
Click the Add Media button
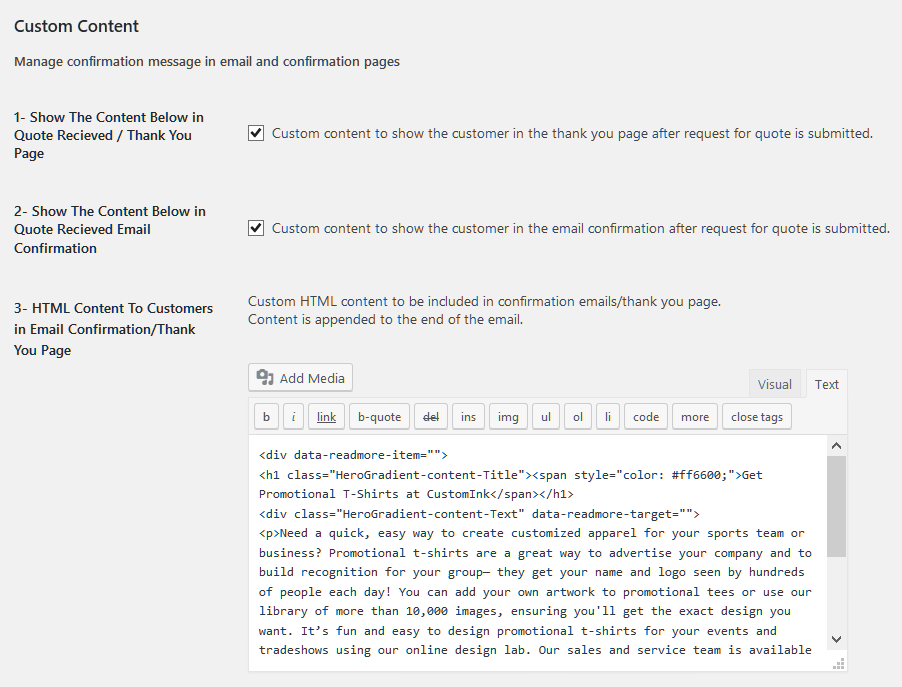pyautogui.click(x=300, y=378)
